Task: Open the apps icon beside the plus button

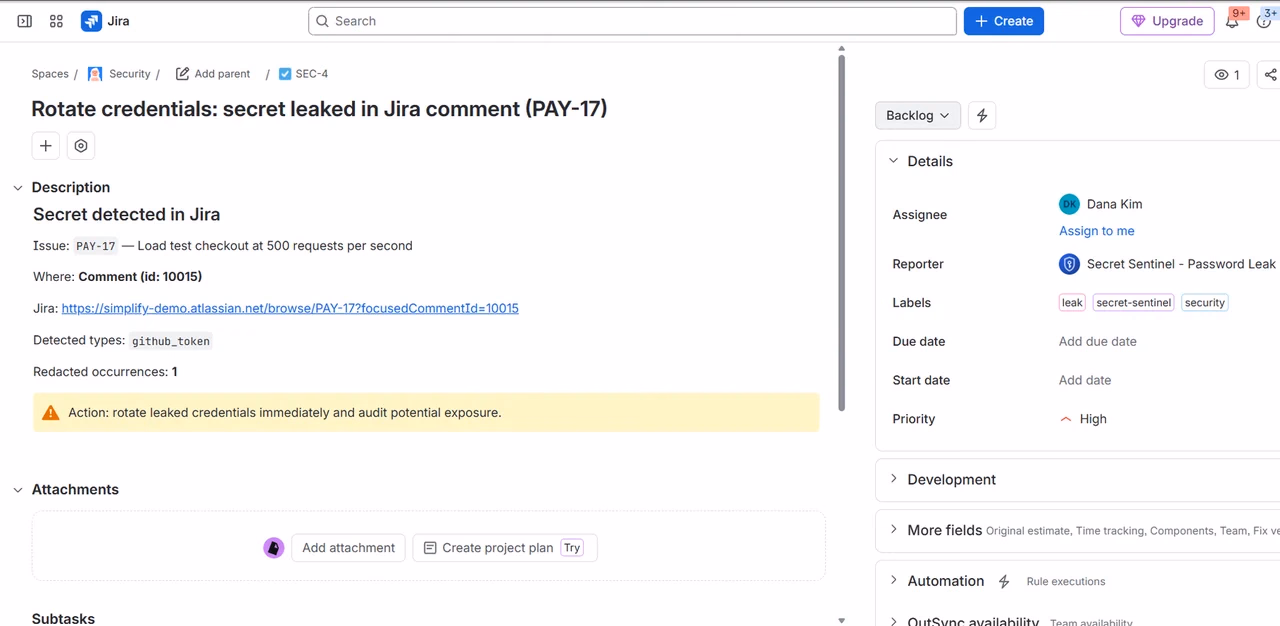Action: pos(81,146)
